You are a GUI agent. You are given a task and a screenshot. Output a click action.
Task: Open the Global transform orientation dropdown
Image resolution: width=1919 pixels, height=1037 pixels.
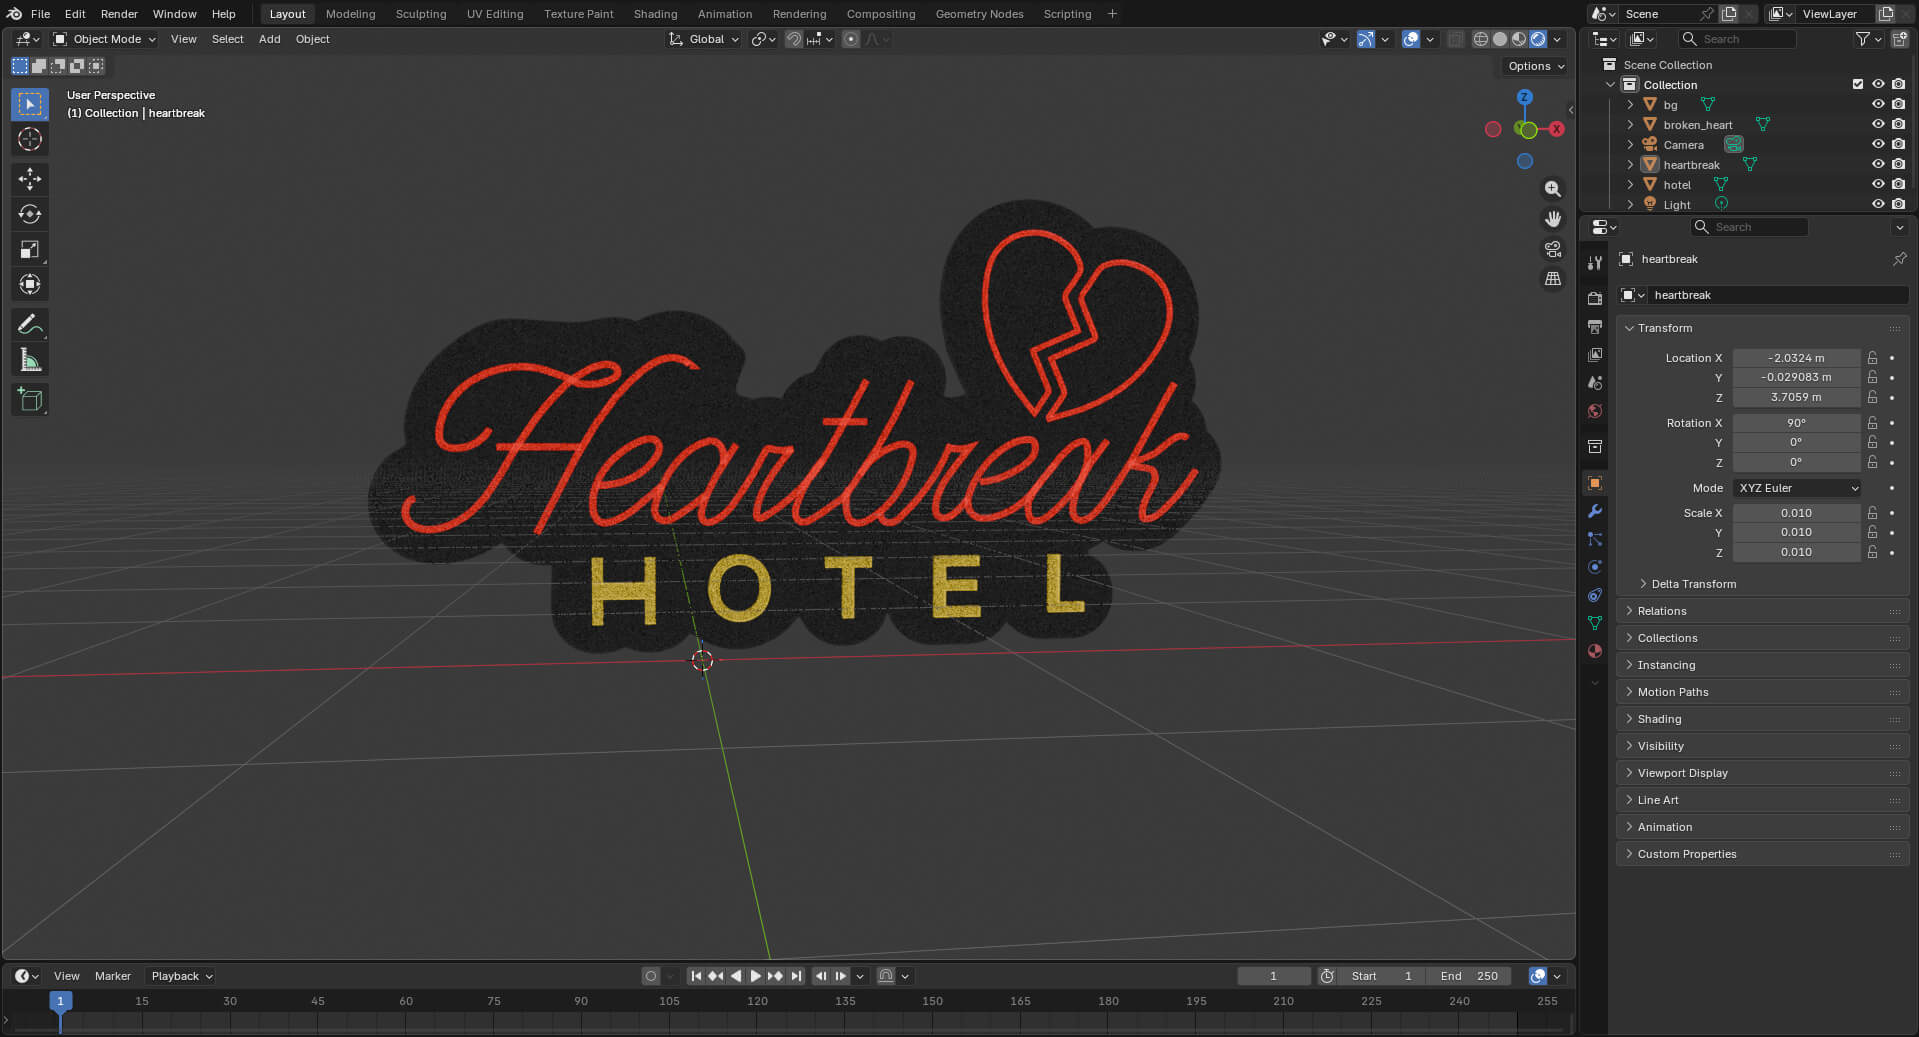point(704,39)
